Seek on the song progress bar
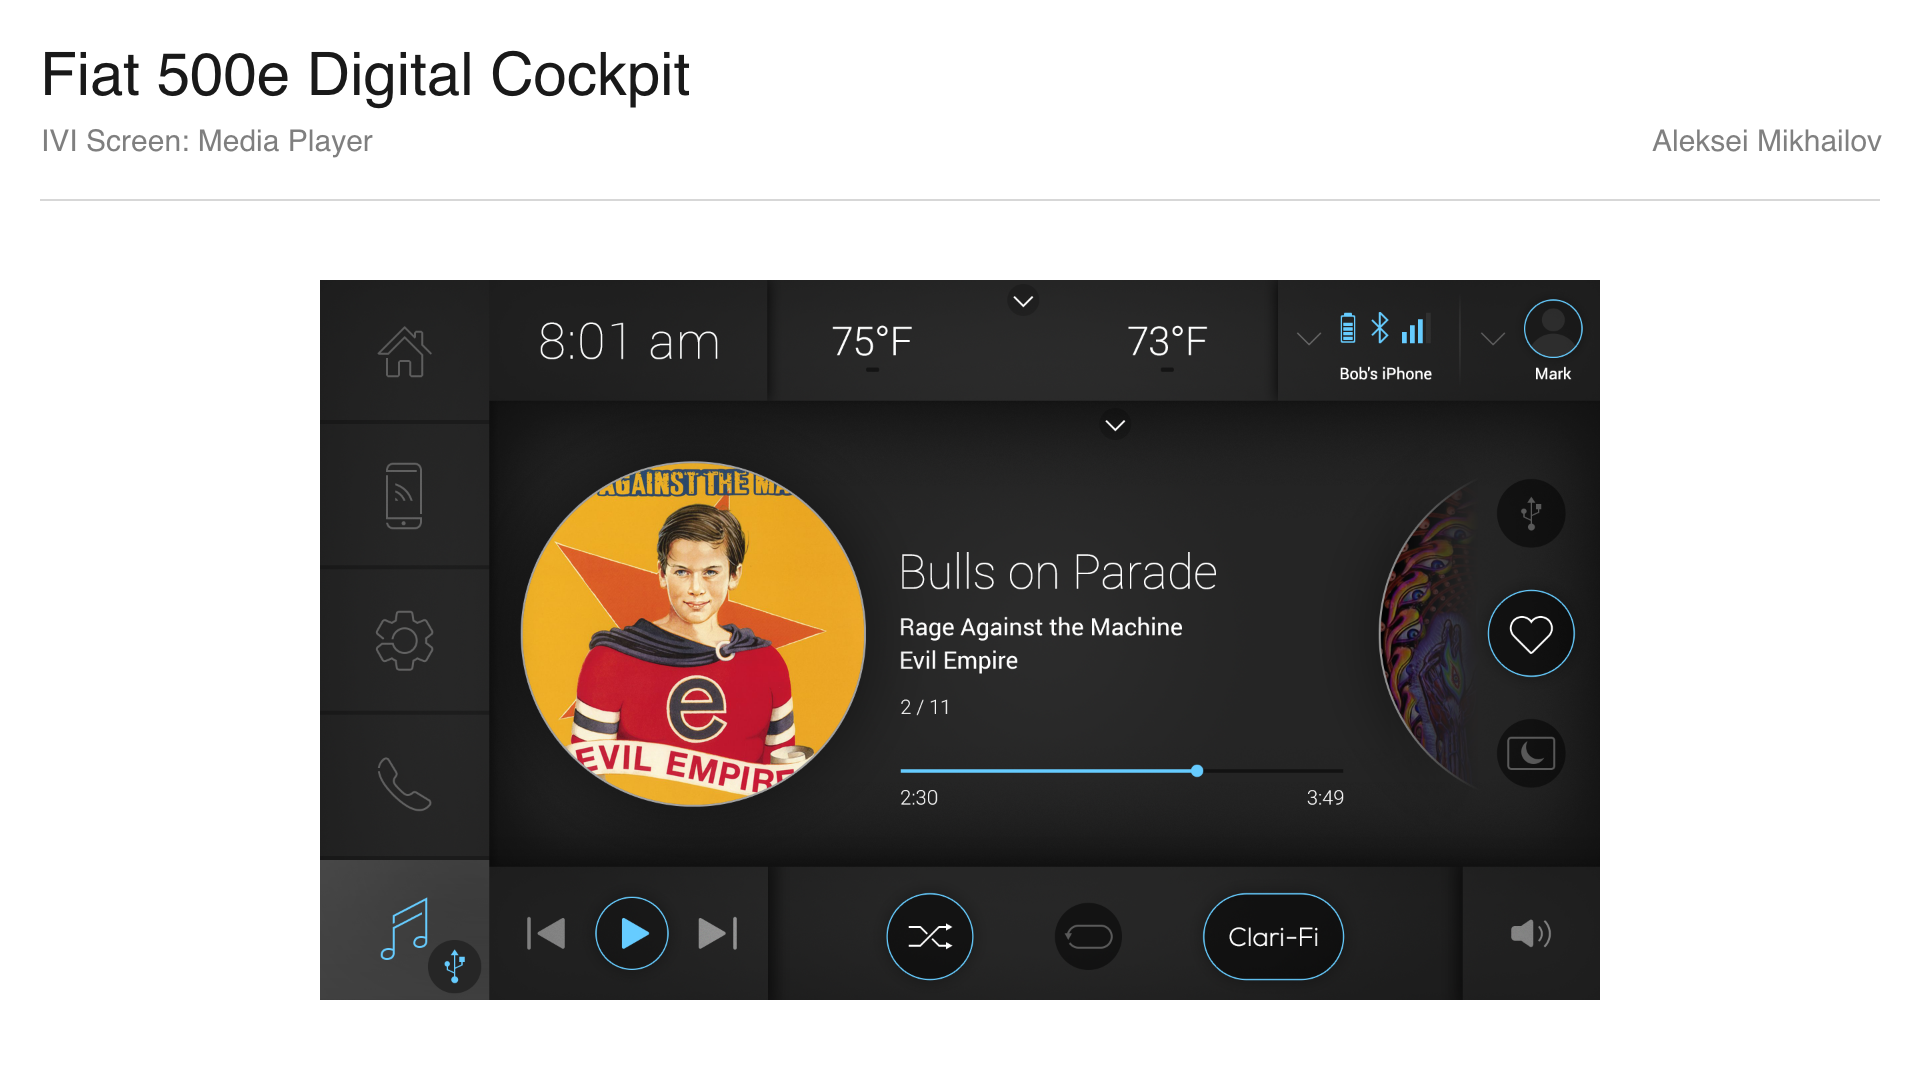 [1121, 771]
